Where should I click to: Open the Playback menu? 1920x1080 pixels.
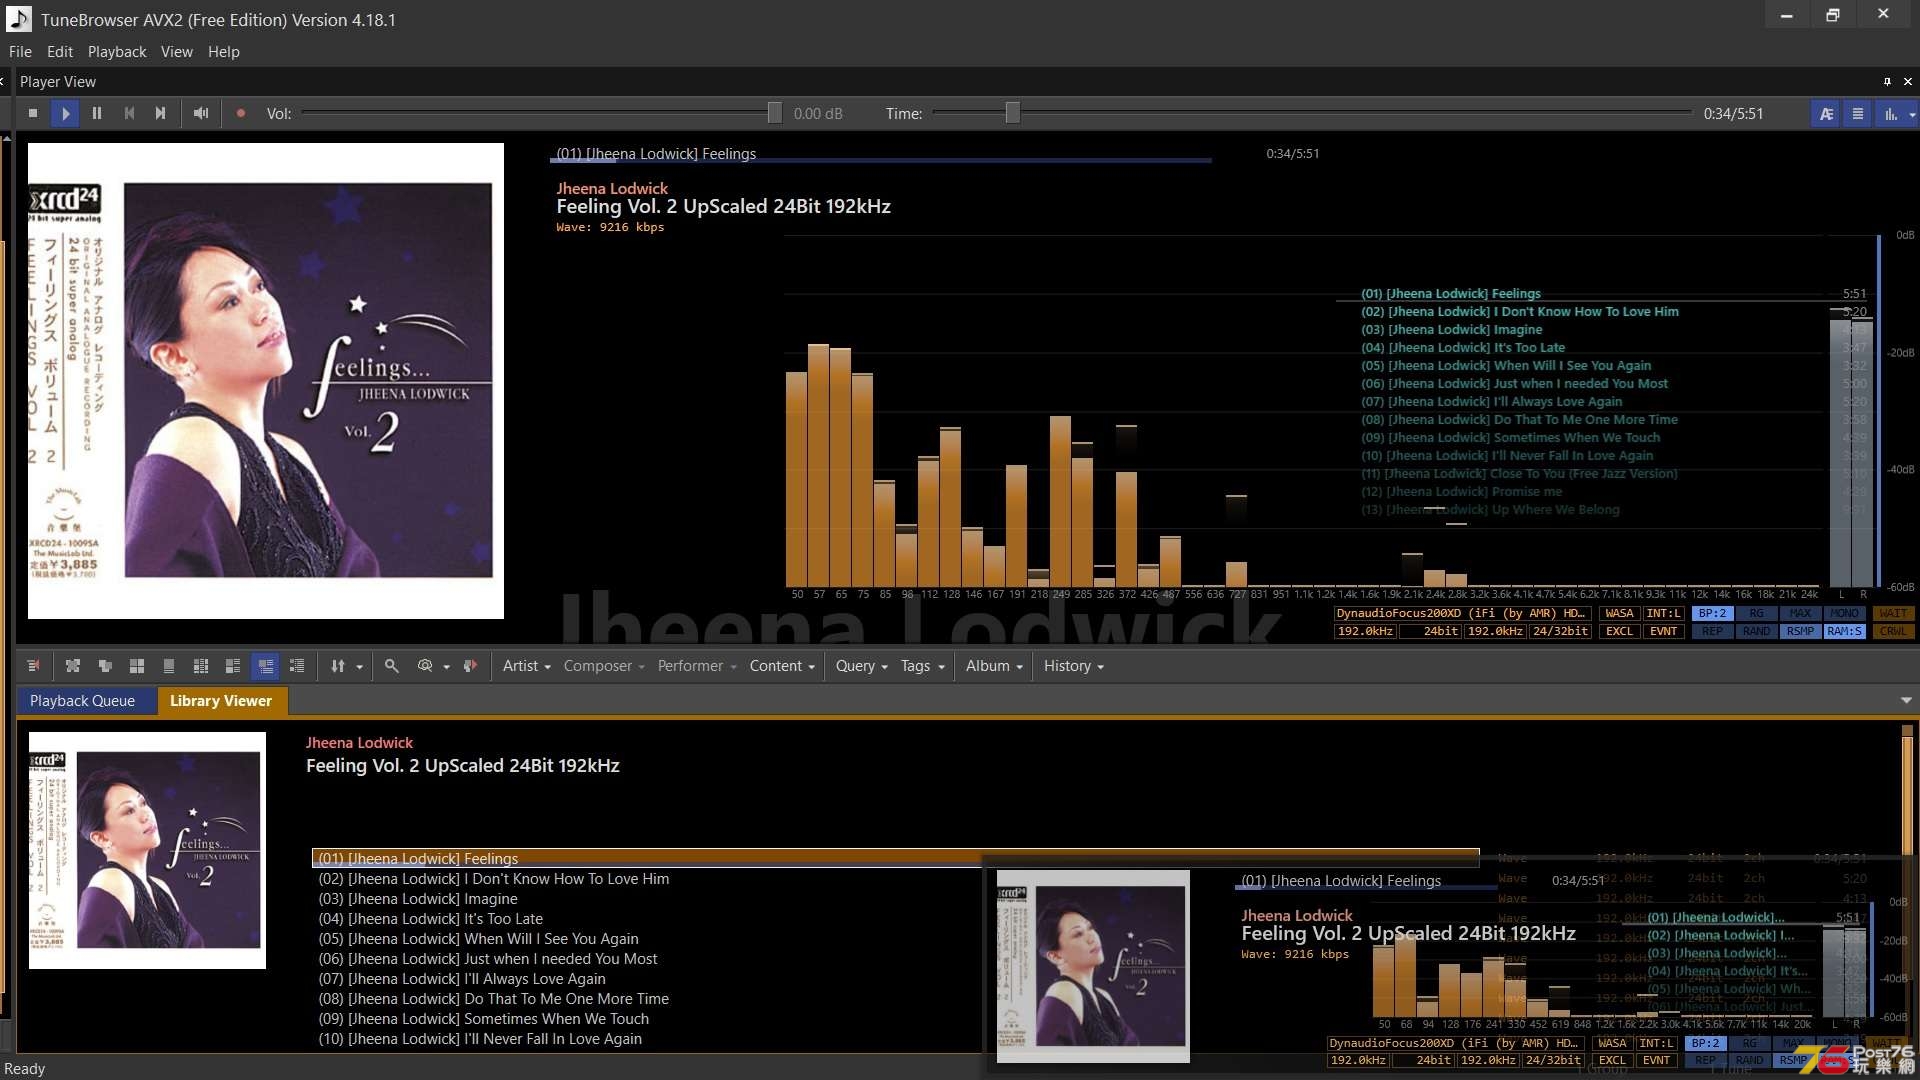point(117,52)
